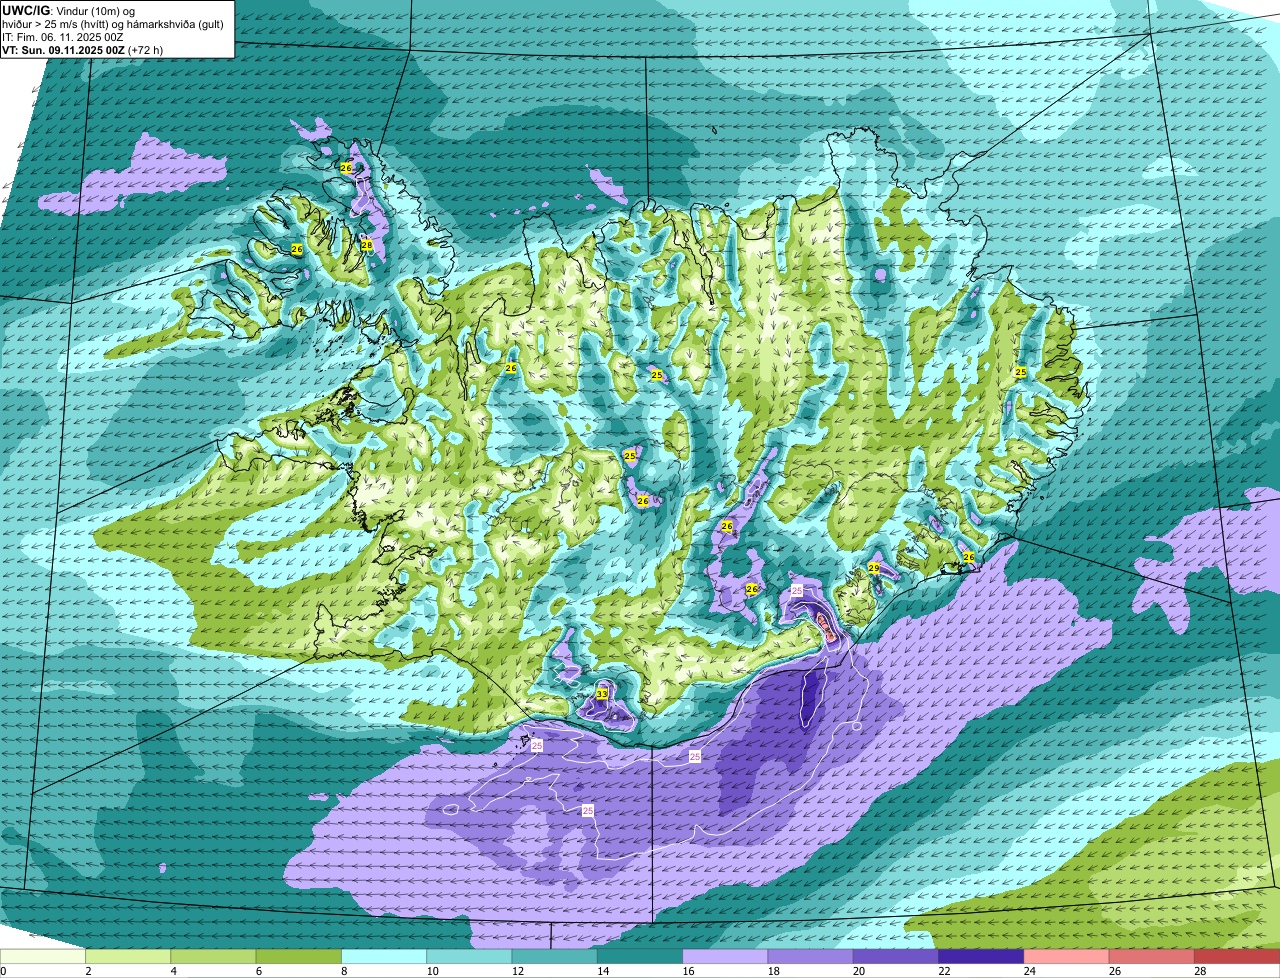Click the 6–8 m/s olive green legend swatch
This screenshot has height=978, width=1280.
(299, 957)
